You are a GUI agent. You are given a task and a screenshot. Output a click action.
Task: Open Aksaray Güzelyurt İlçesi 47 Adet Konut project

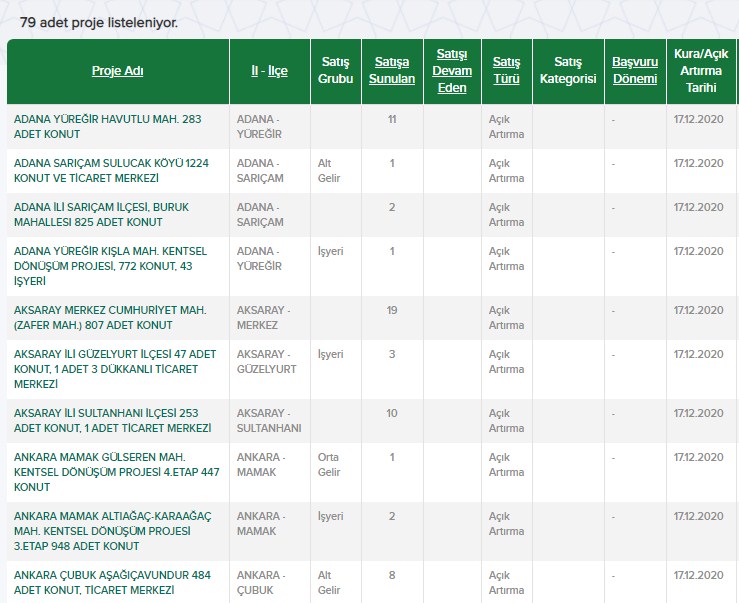pyautogui.click(x=114, y=369)
